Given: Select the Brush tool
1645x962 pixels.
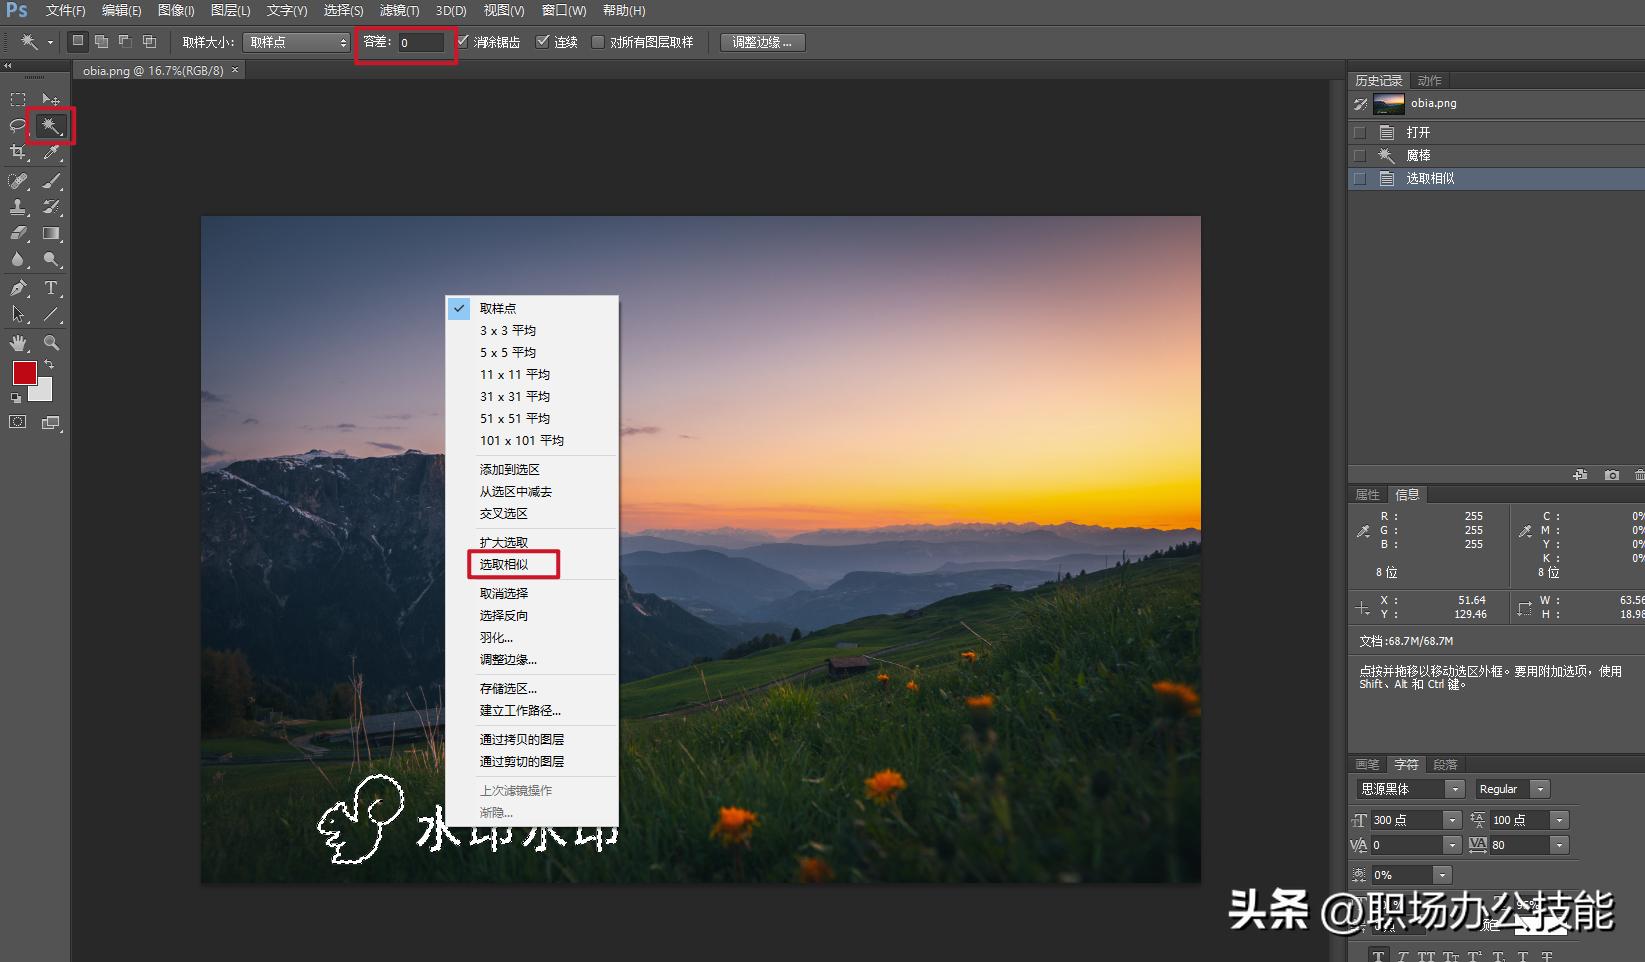Looking at the screenshot, I should [x=50, y=181].
